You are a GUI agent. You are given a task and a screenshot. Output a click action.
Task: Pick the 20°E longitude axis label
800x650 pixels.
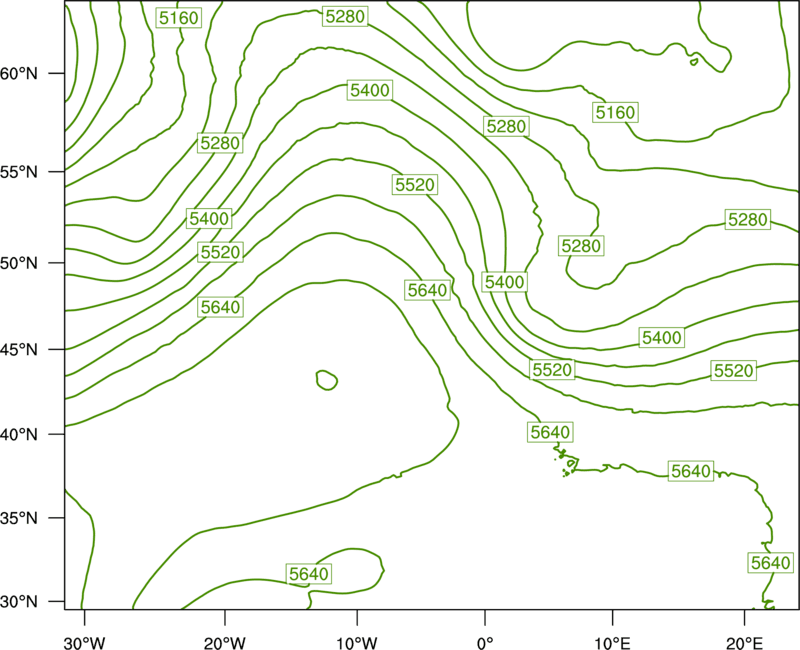coord(745,643)
